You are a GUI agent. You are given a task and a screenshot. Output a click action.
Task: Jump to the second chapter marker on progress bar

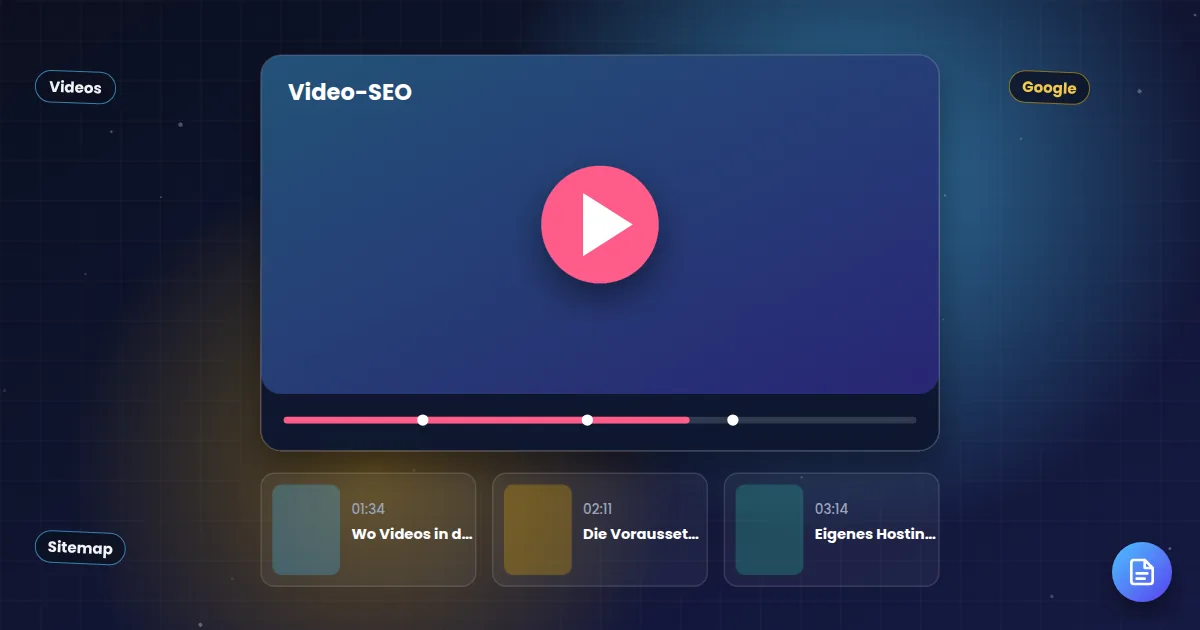[587, 420]
